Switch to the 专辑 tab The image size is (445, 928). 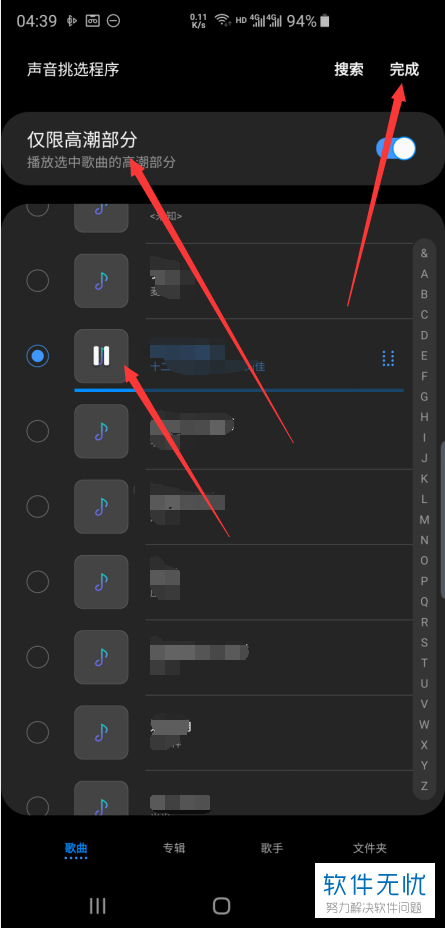174,848
